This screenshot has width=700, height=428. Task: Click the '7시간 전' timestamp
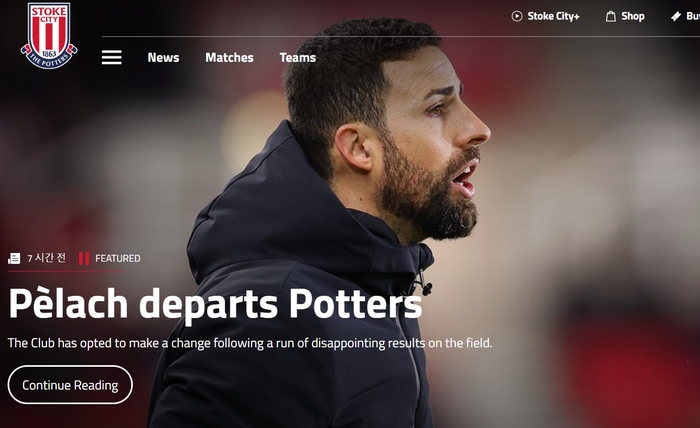[x=46, y=258]
